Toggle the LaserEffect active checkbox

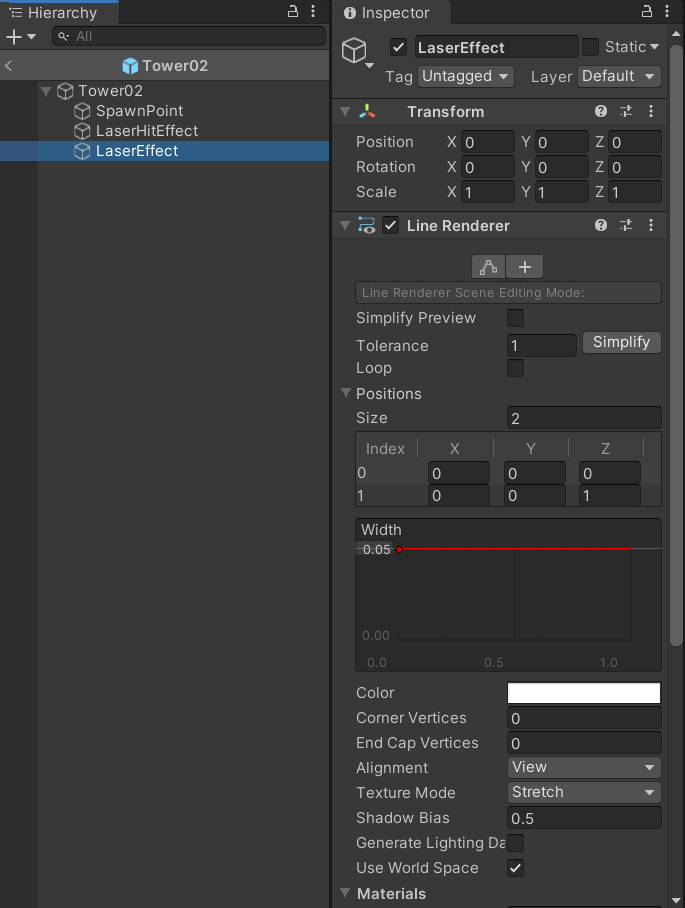(x=399, y=47)
